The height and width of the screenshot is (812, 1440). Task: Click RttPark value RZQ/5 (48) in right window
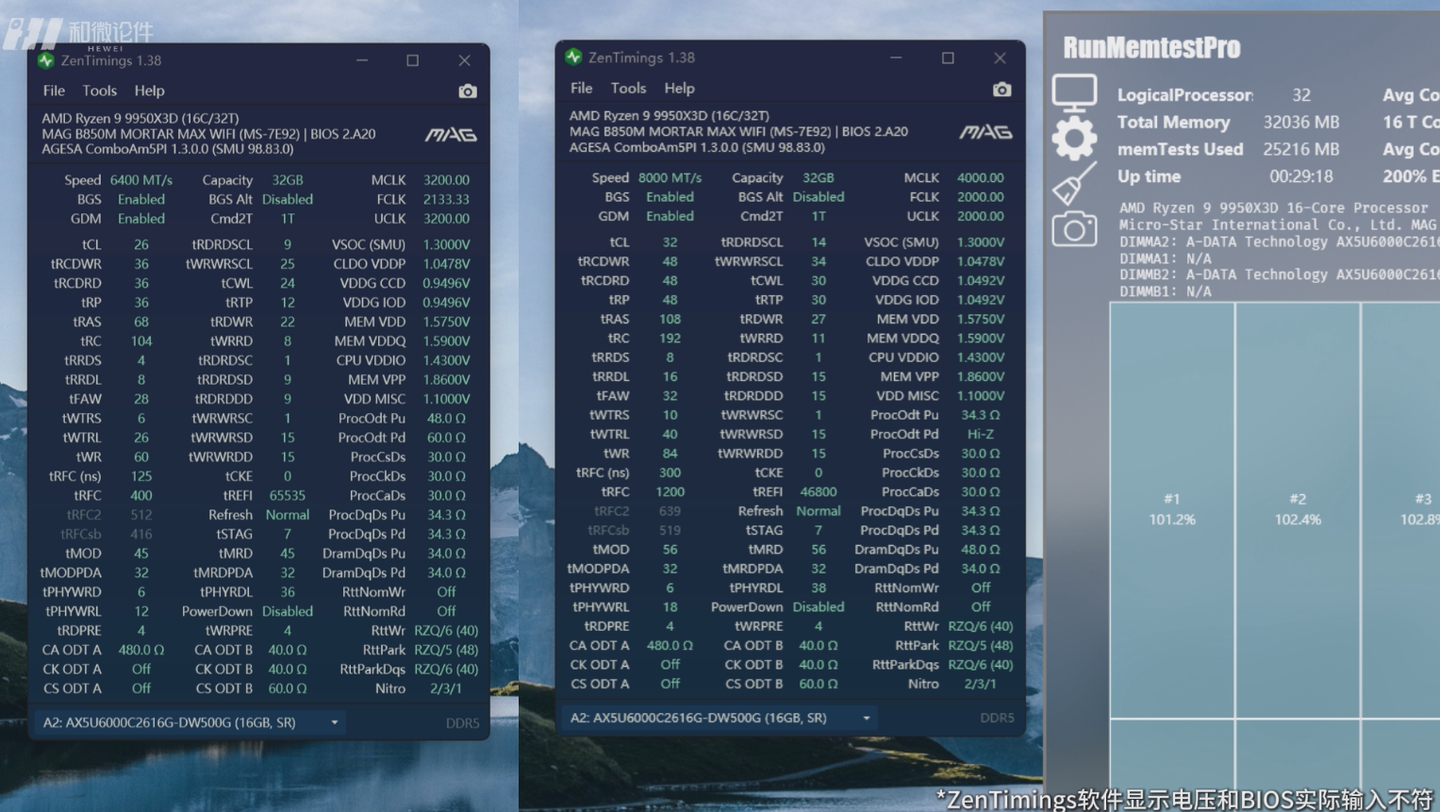click(980, 646)
